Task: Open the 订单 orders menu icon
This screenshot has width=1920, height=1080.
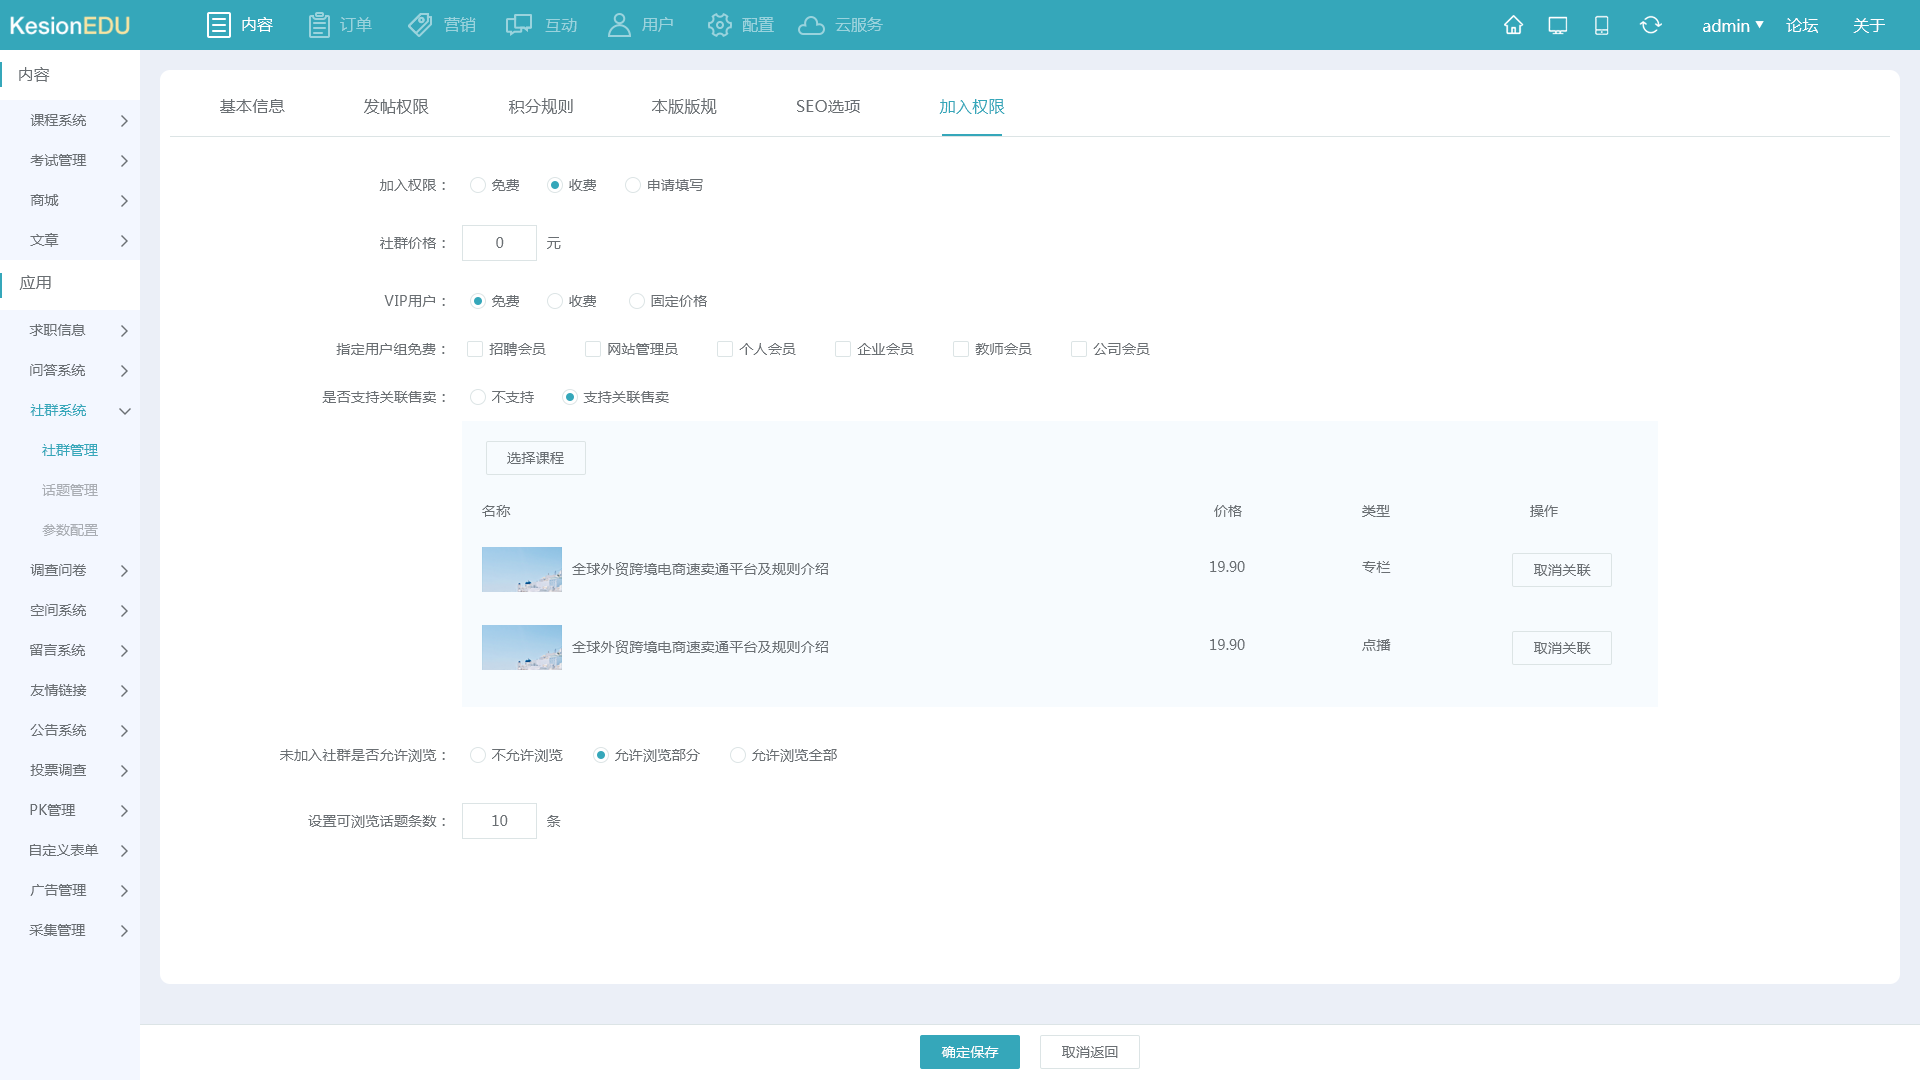Action: point(319,25)
